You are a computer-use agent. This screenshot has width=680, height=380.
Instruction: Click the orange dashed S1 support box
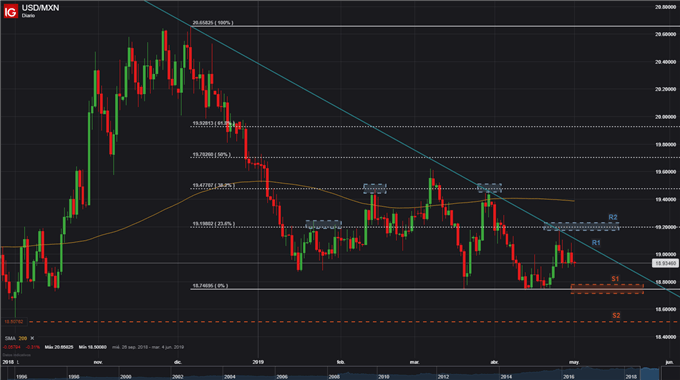coord(607,289)
